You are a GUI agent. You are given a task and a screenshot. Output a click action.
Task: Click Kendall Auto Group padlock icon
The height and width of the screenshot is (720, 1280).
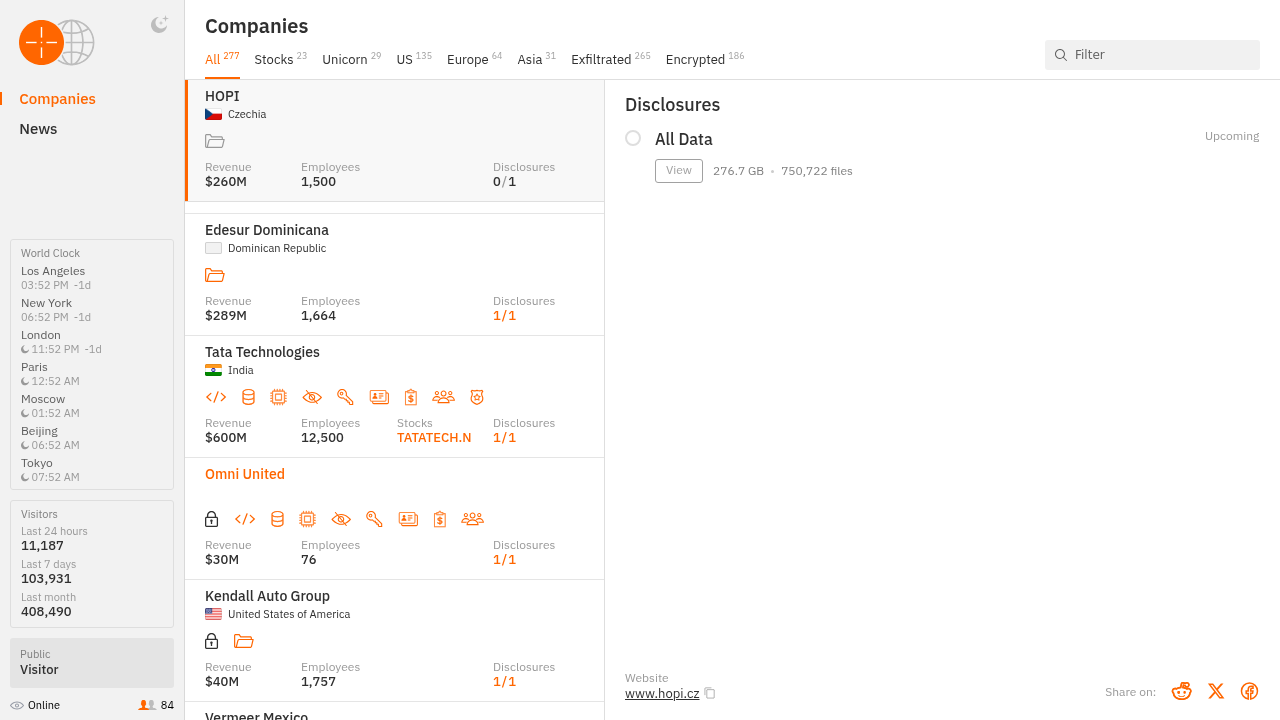click(x=212, y=641)
